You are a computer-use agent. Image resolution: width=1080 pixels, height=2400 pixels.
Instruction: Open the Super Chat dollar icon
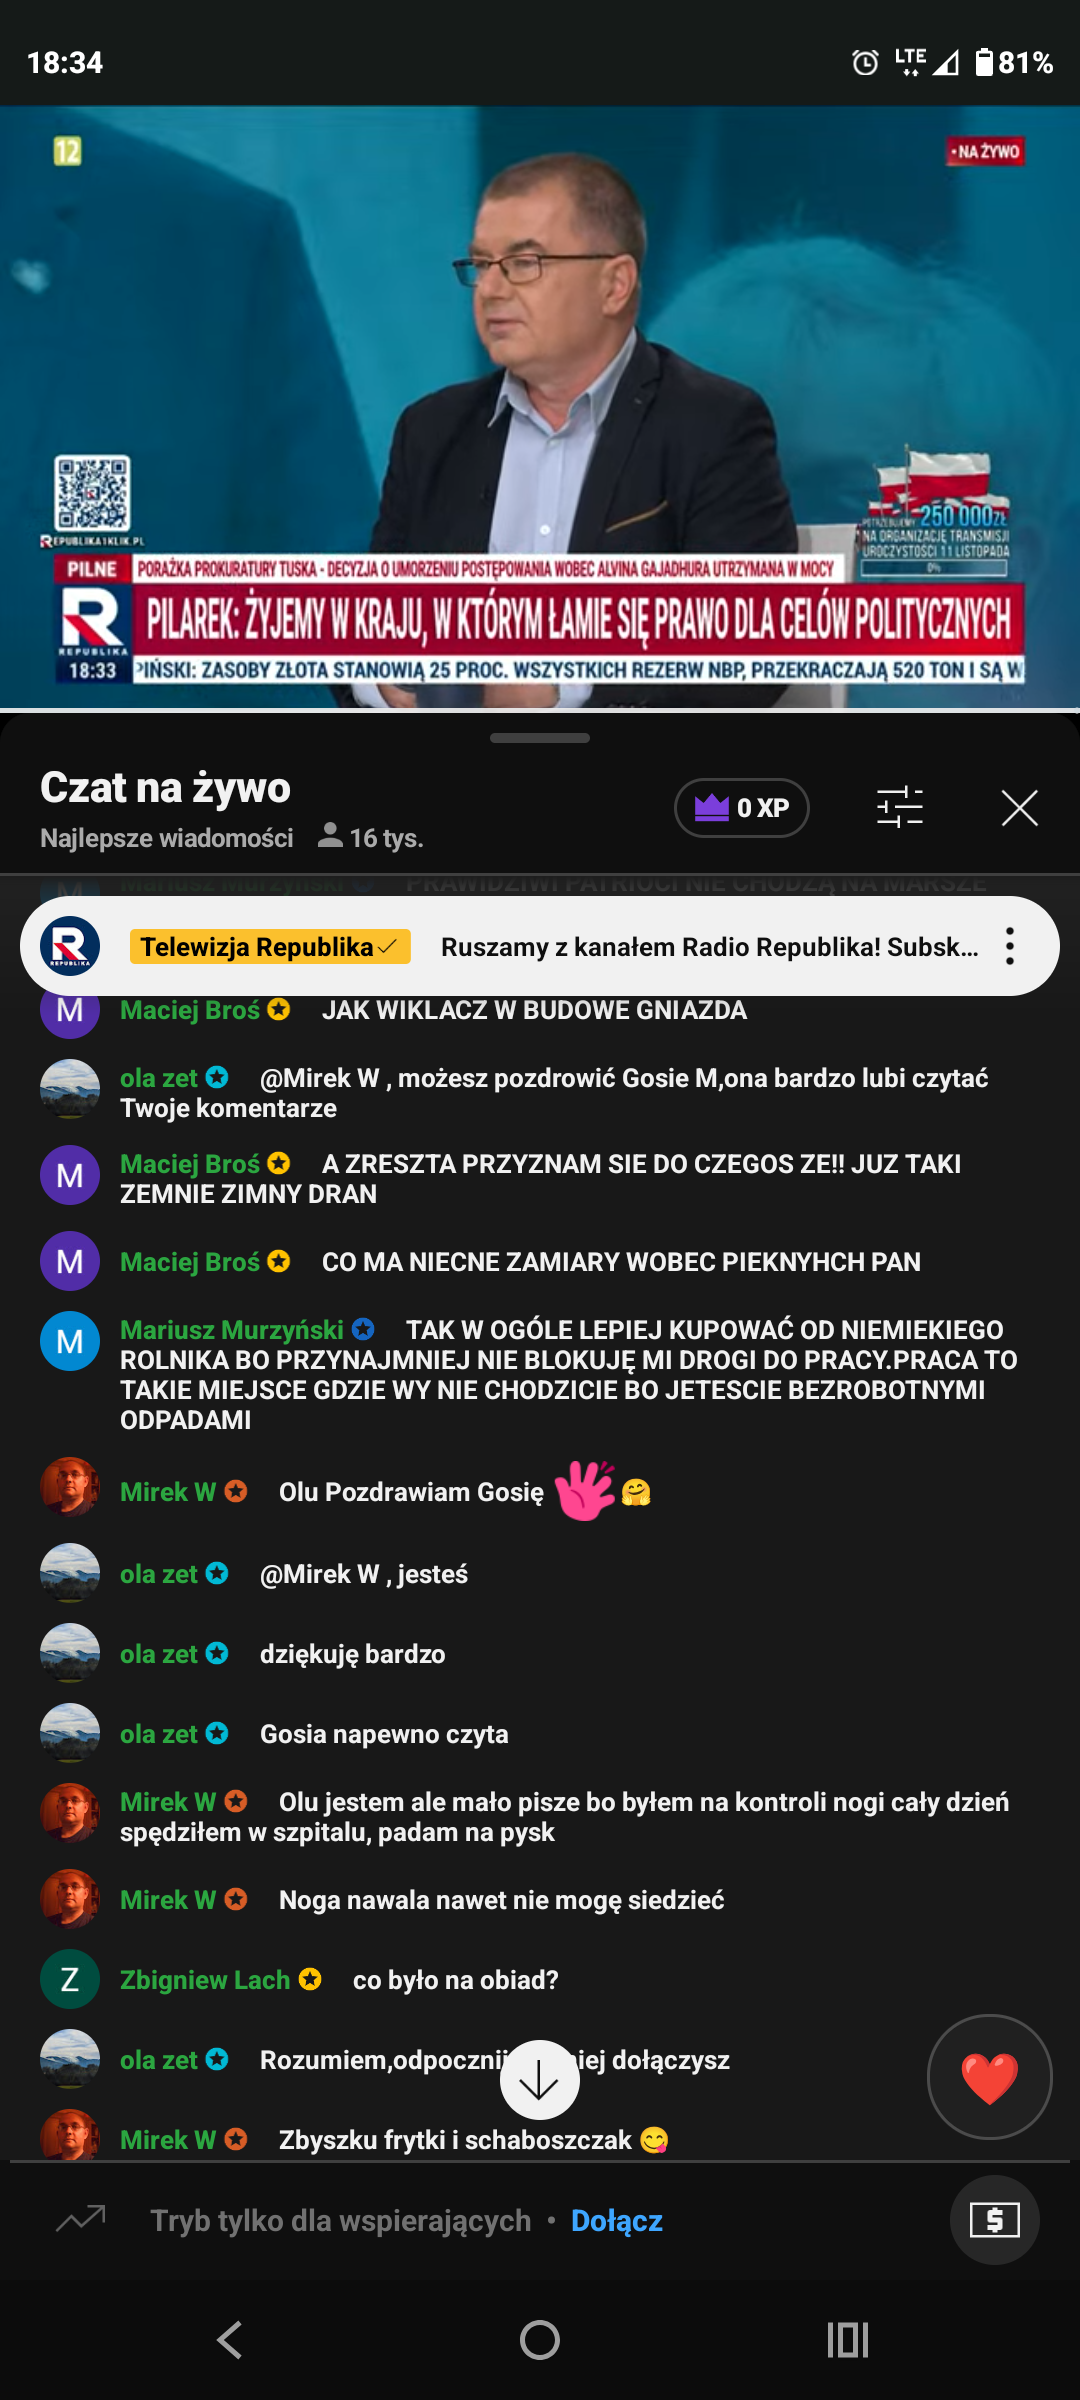(995, 2220)
